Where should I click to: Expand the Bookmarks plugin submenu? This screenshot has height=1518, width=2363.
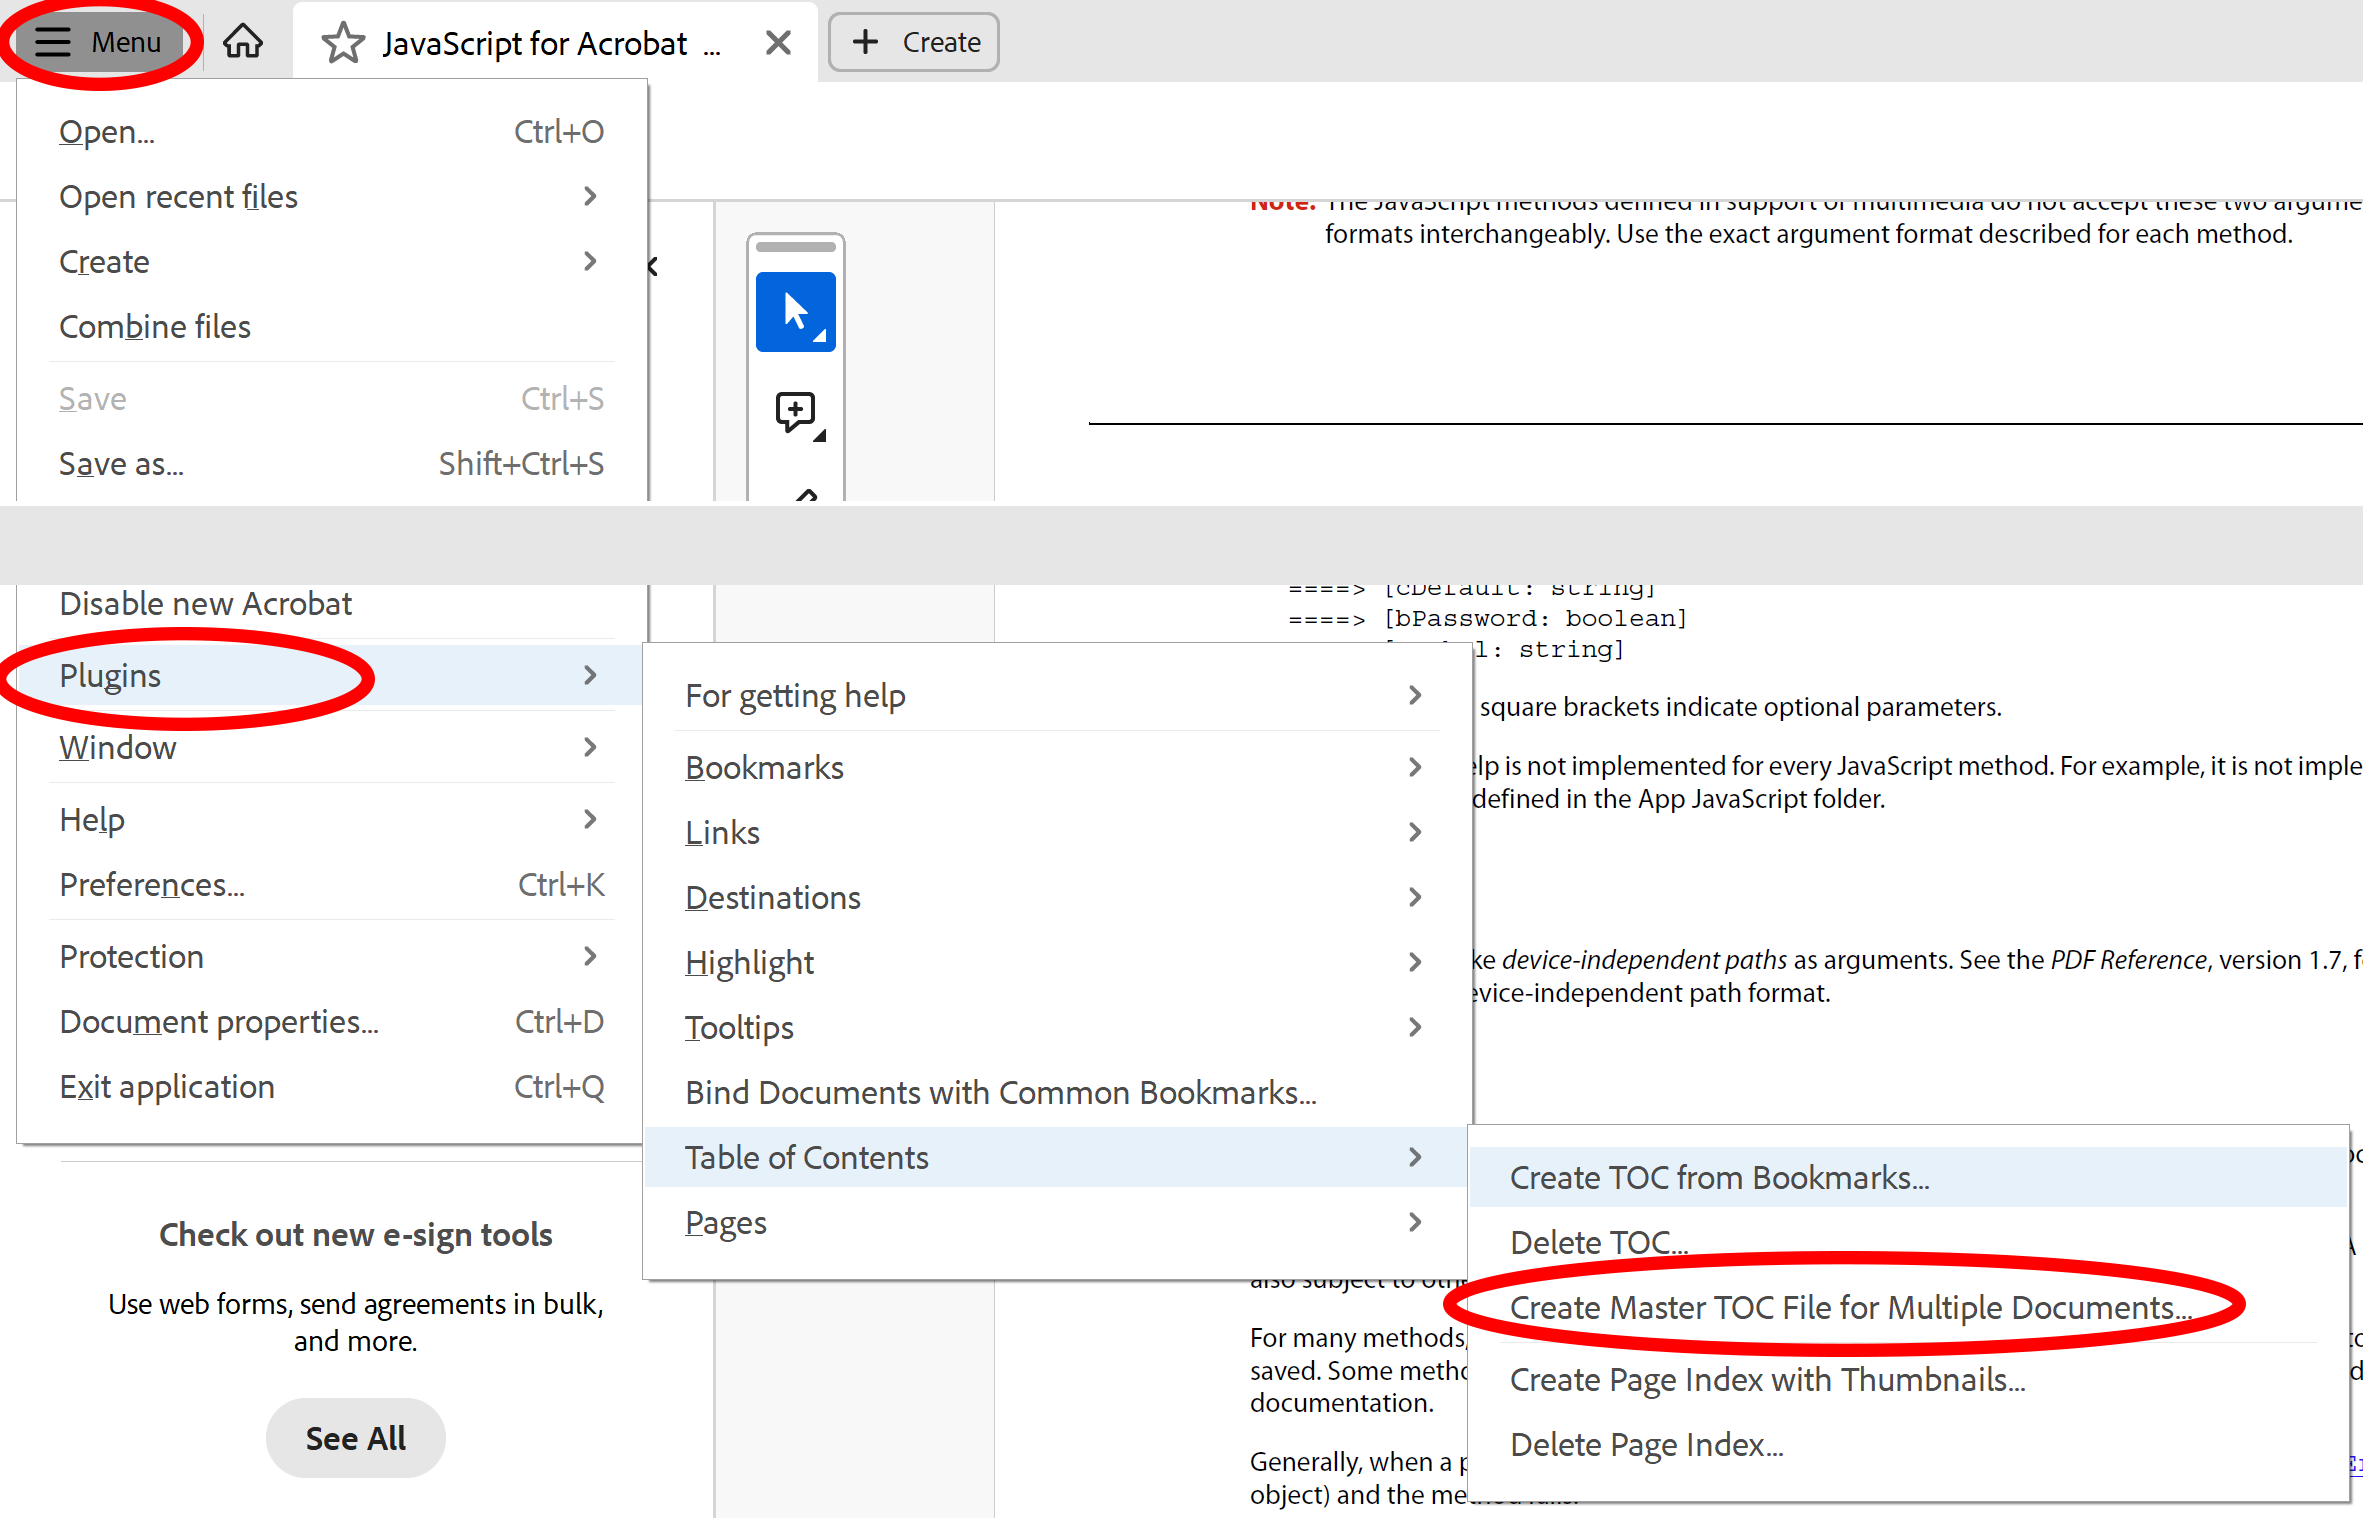(1057, 767)
